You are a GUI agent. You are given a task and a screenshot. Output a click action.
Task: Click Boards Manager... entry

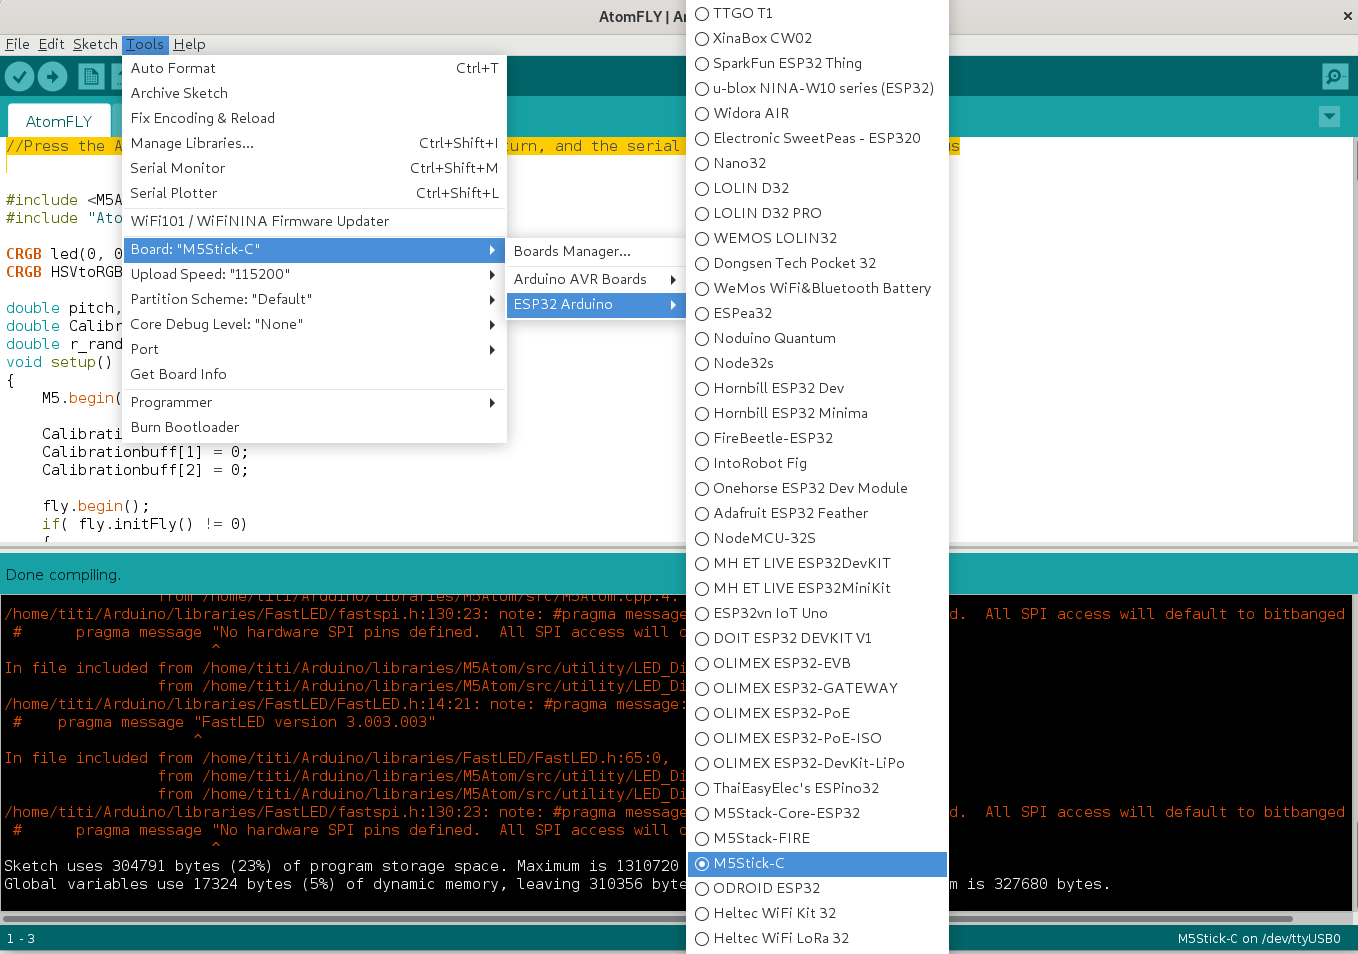coord(572,252)
